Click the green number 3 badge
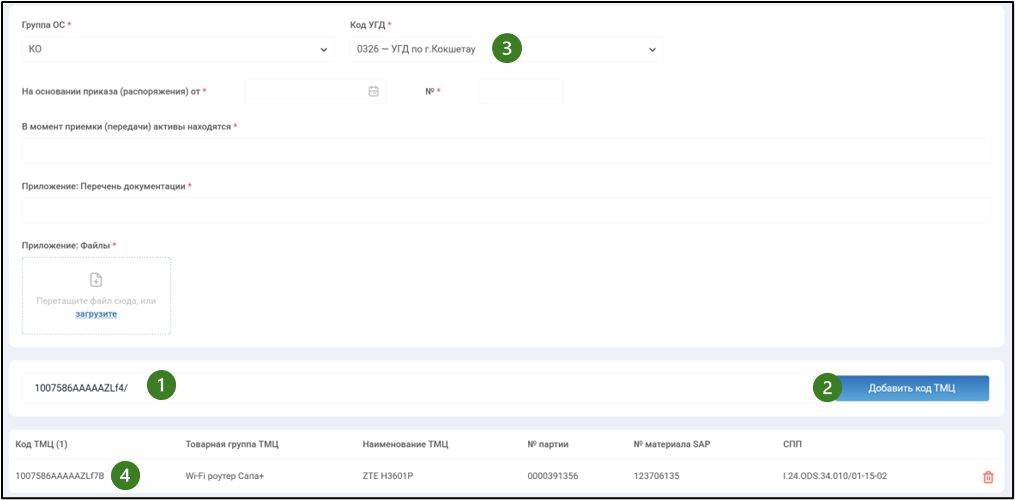The height and width of the screenshot is (500, 1015). tap(507, 49)
